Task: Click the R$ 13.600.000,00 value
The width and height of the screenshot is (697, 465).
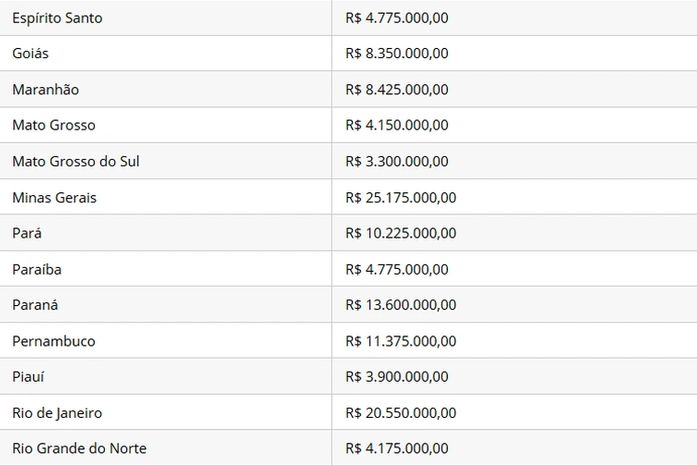Action: 401,305
